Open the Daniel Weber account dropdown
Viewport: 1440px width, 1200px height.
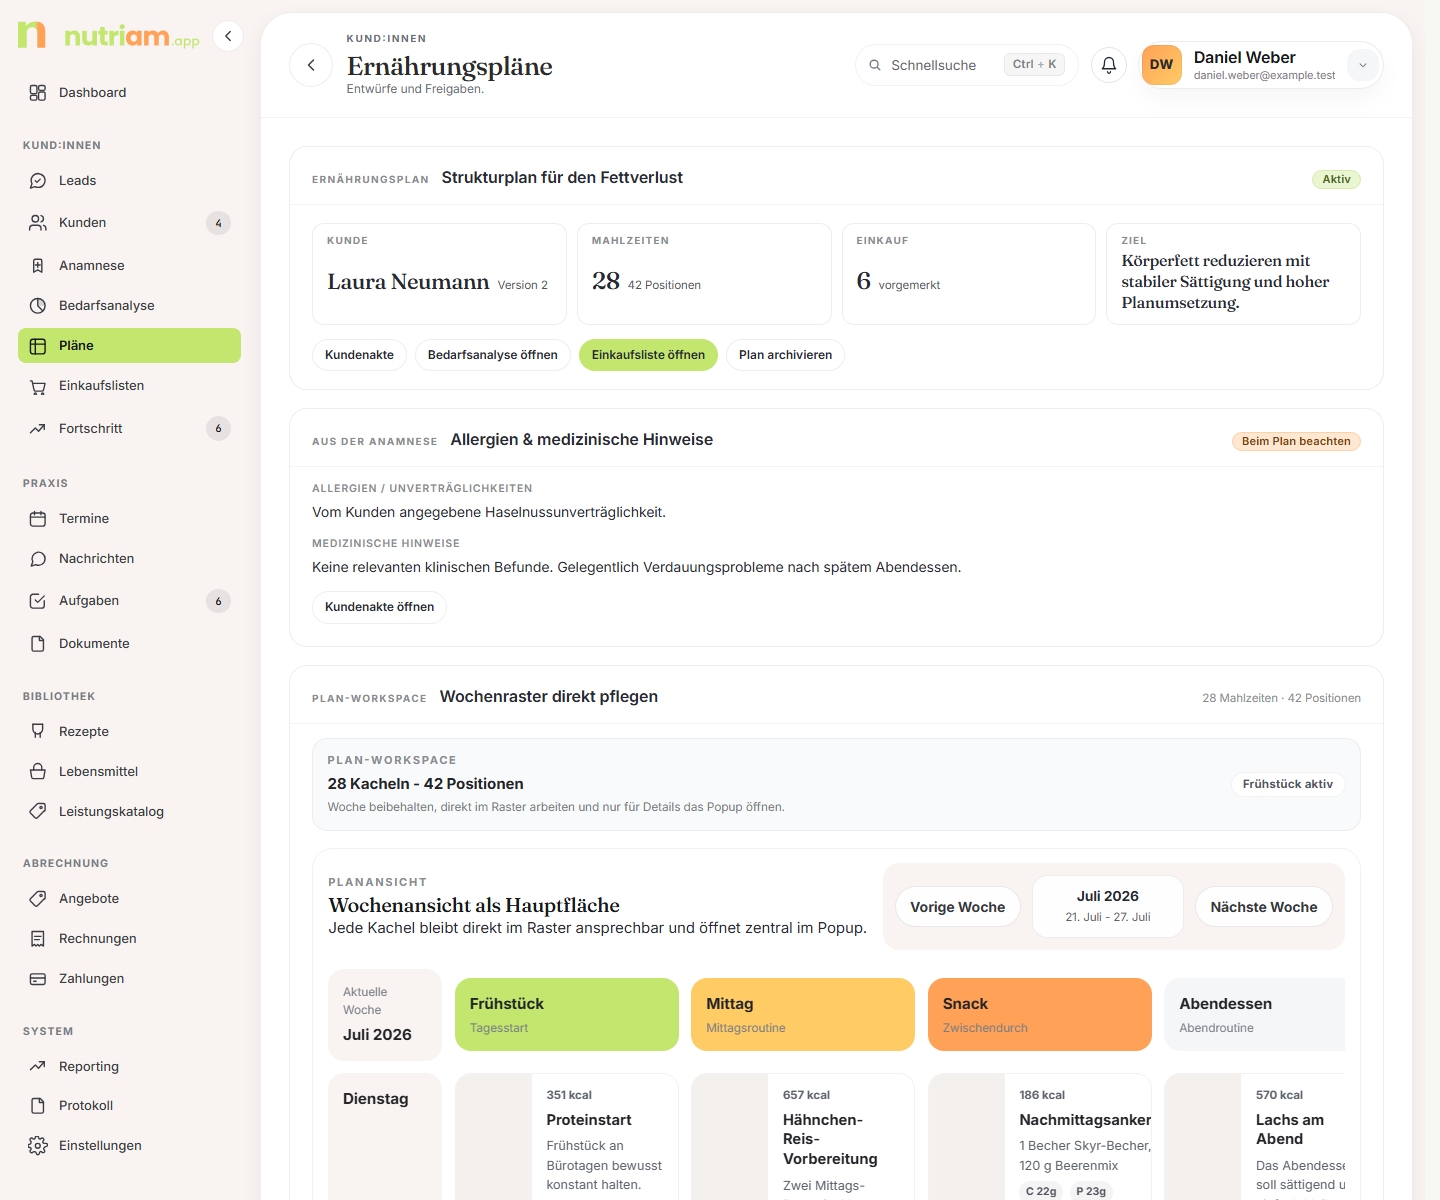(x=1362, y=65)
